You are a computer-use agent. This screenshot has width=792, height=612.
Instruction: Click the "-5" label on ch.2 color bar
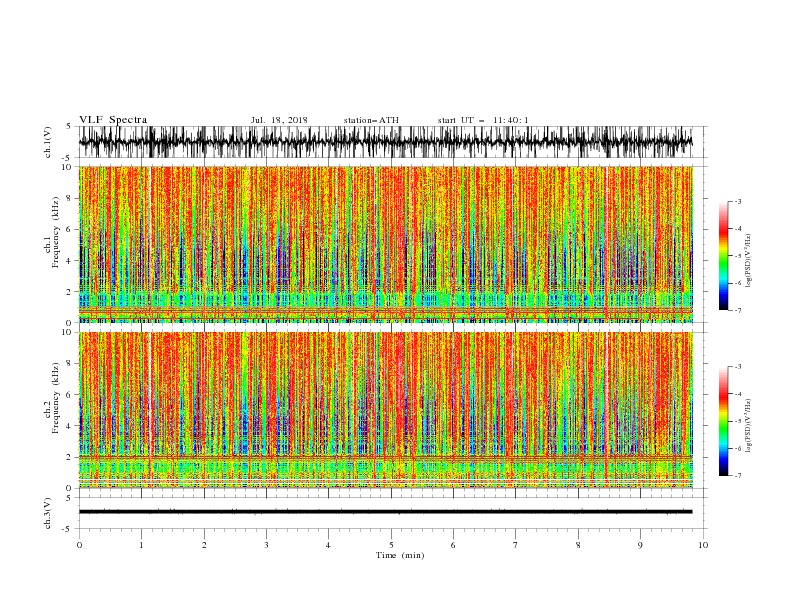pos(738,421)
